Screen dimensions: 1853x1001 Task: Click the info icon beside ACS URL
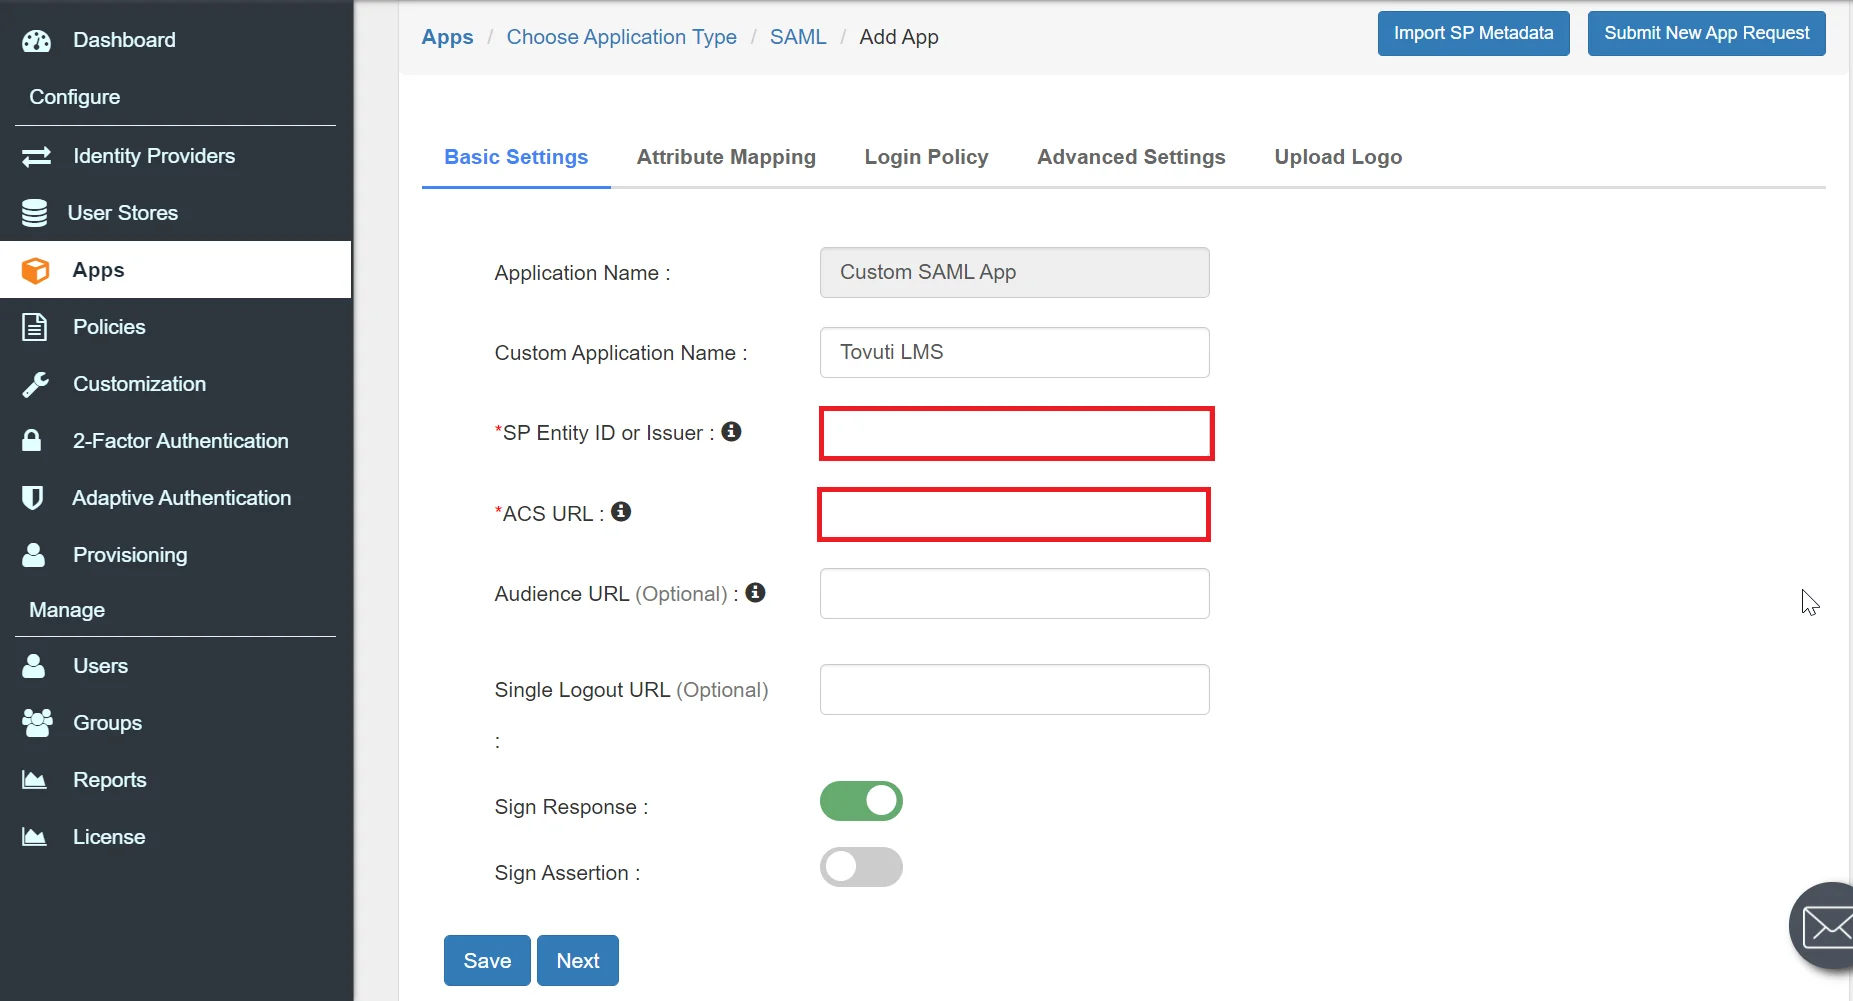621,512
